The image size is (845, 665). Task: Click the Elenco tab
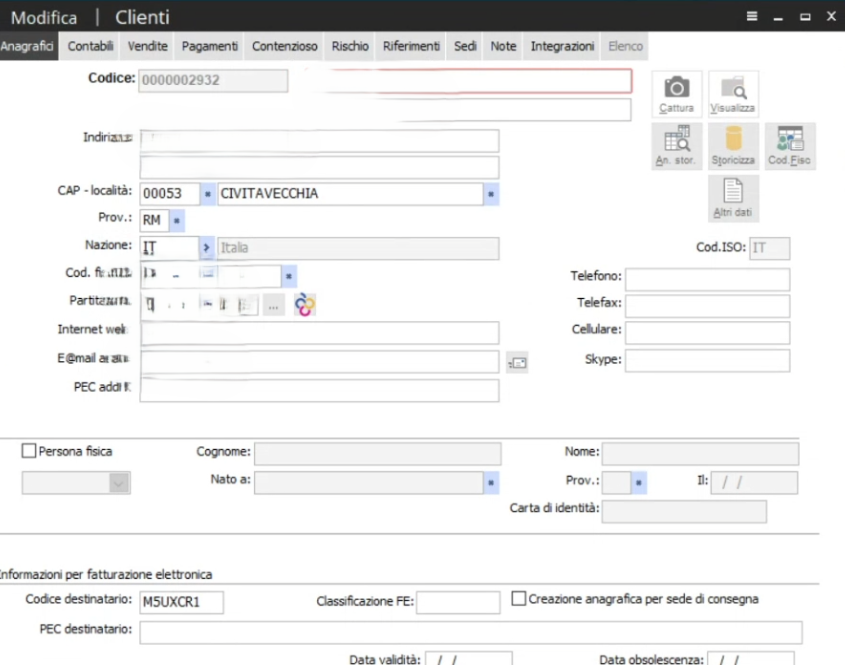625,46
